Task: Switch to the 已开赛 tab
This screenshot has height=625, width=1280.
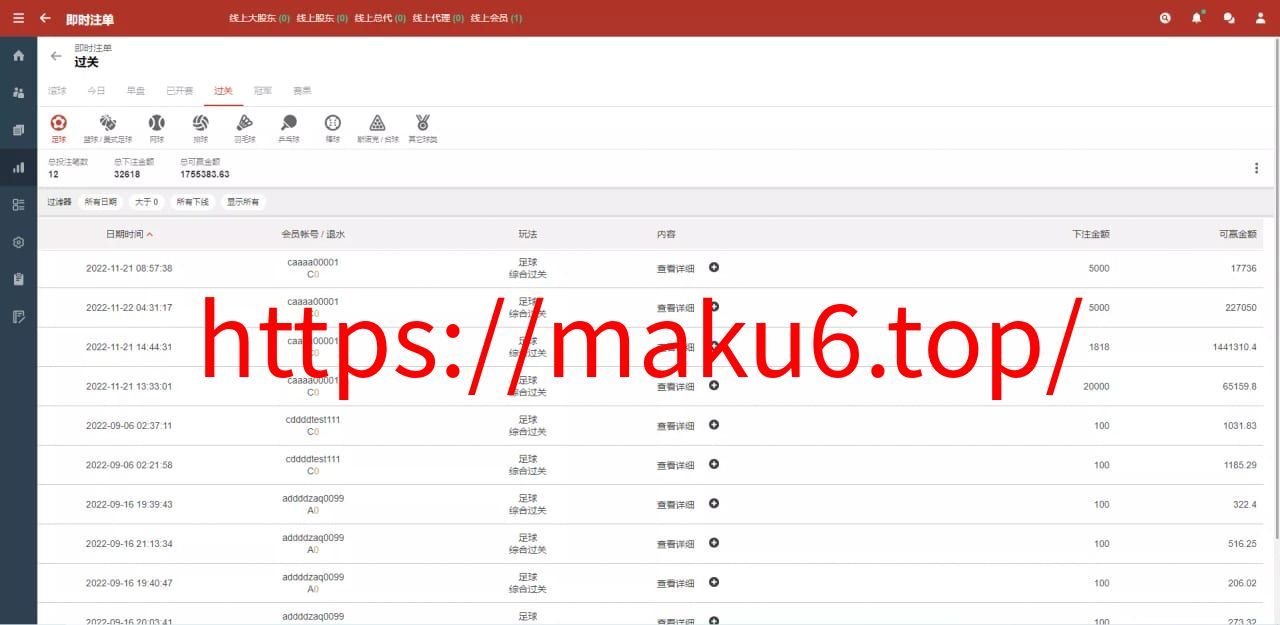Action: click(x=180, y=90)
